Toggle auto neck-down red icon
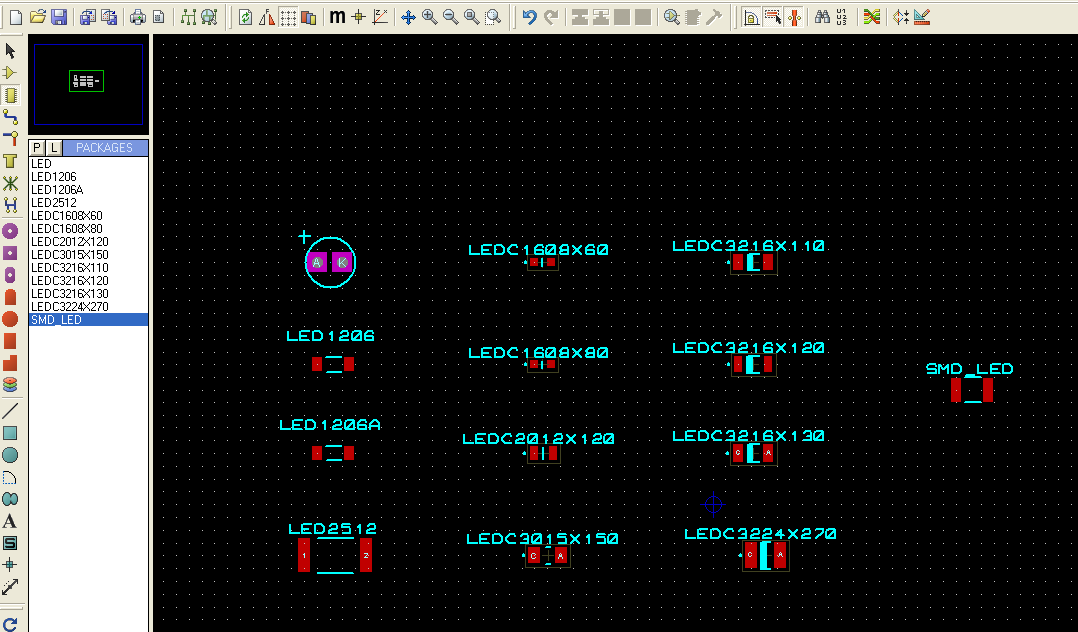This screenshot has height=632, width=1078. coord(794,17)
